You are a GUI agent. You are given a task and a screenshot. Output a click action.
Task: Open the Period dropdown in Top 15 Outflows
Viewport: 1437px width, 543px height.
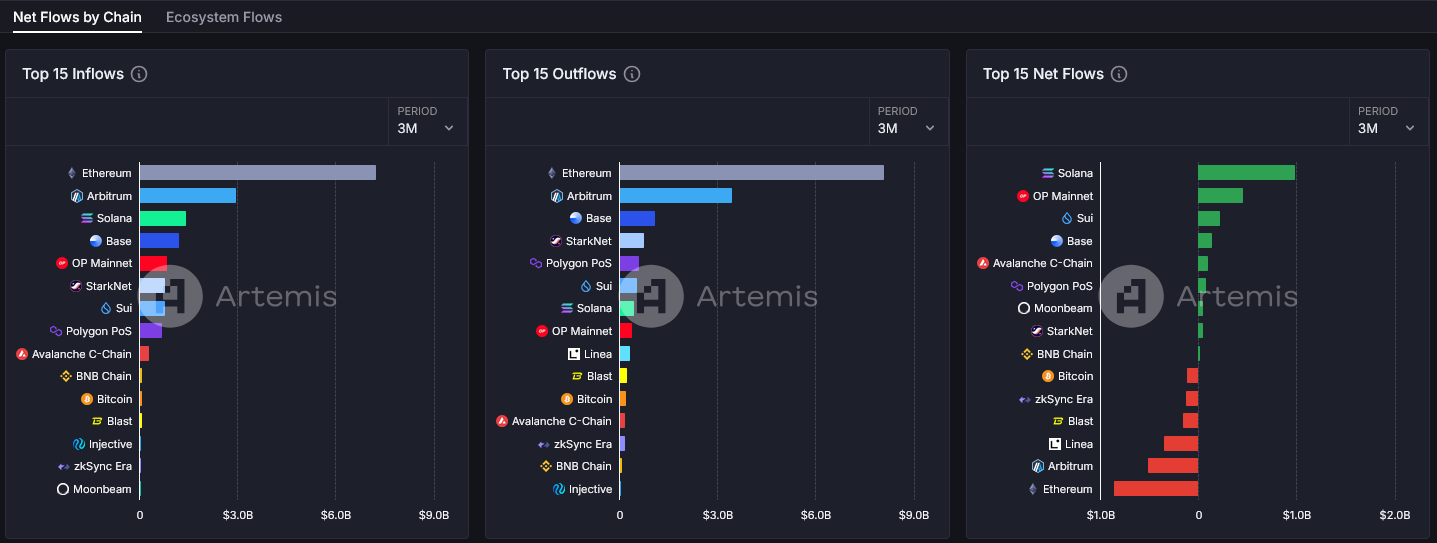908,121
